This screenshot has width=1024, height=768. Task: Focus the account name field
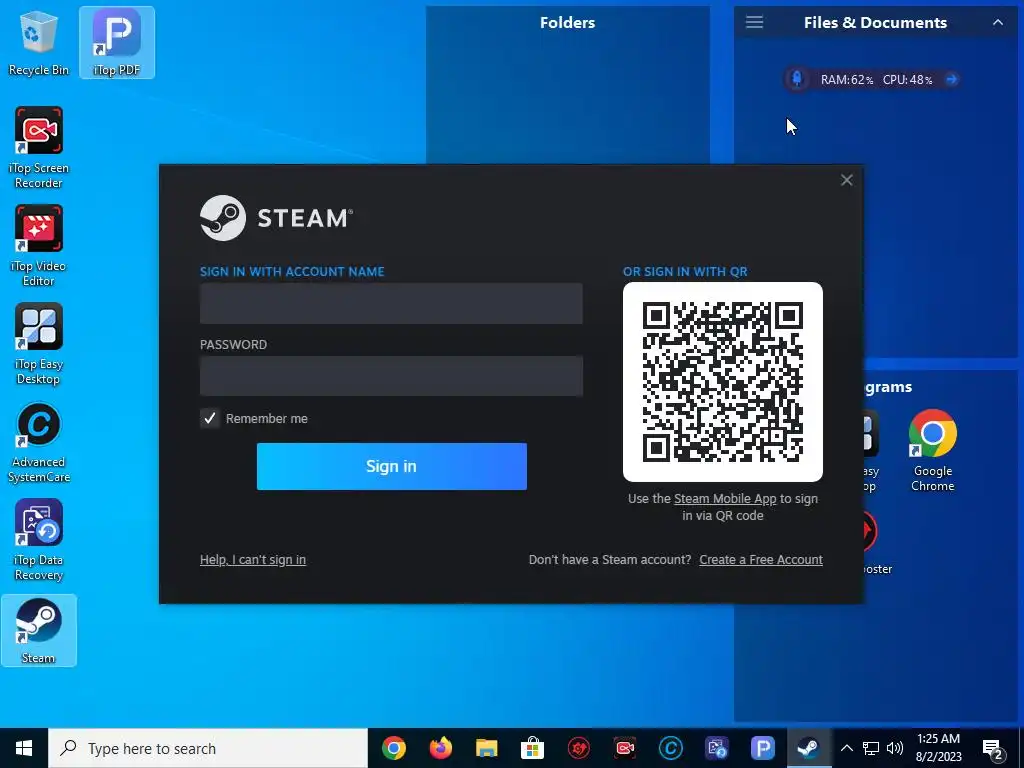[x=391, y=304]
